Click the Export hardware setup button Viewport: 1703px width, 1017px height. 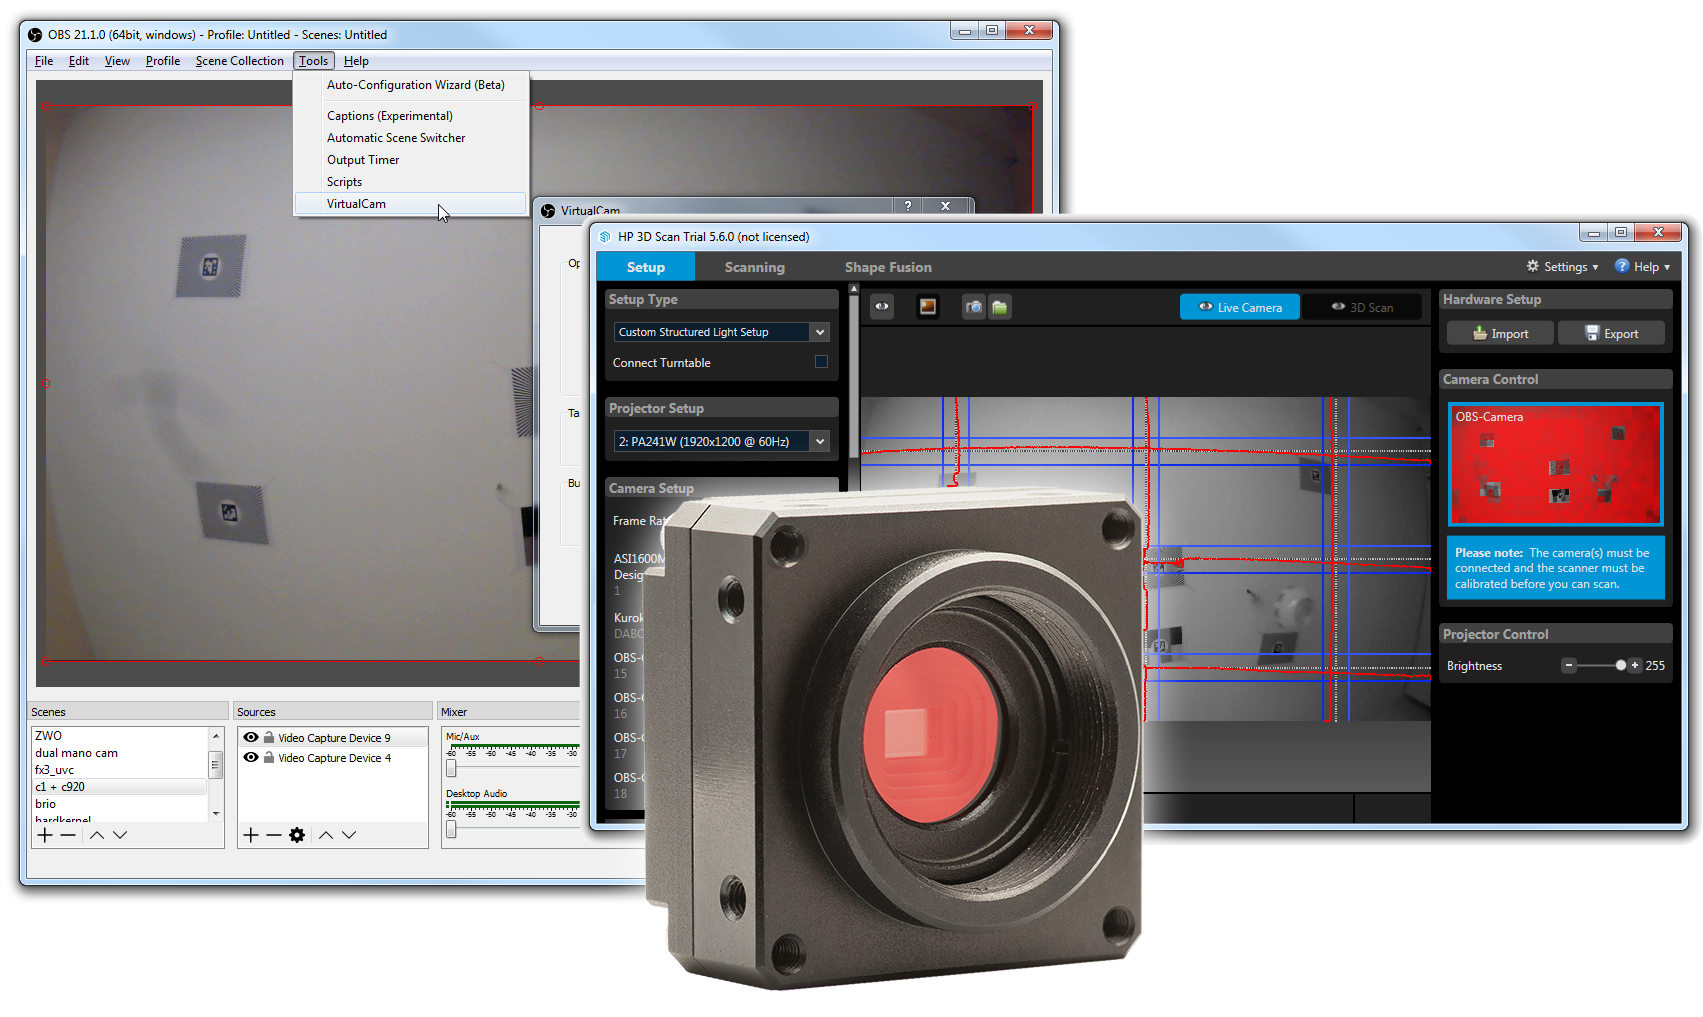point(1611,334)
